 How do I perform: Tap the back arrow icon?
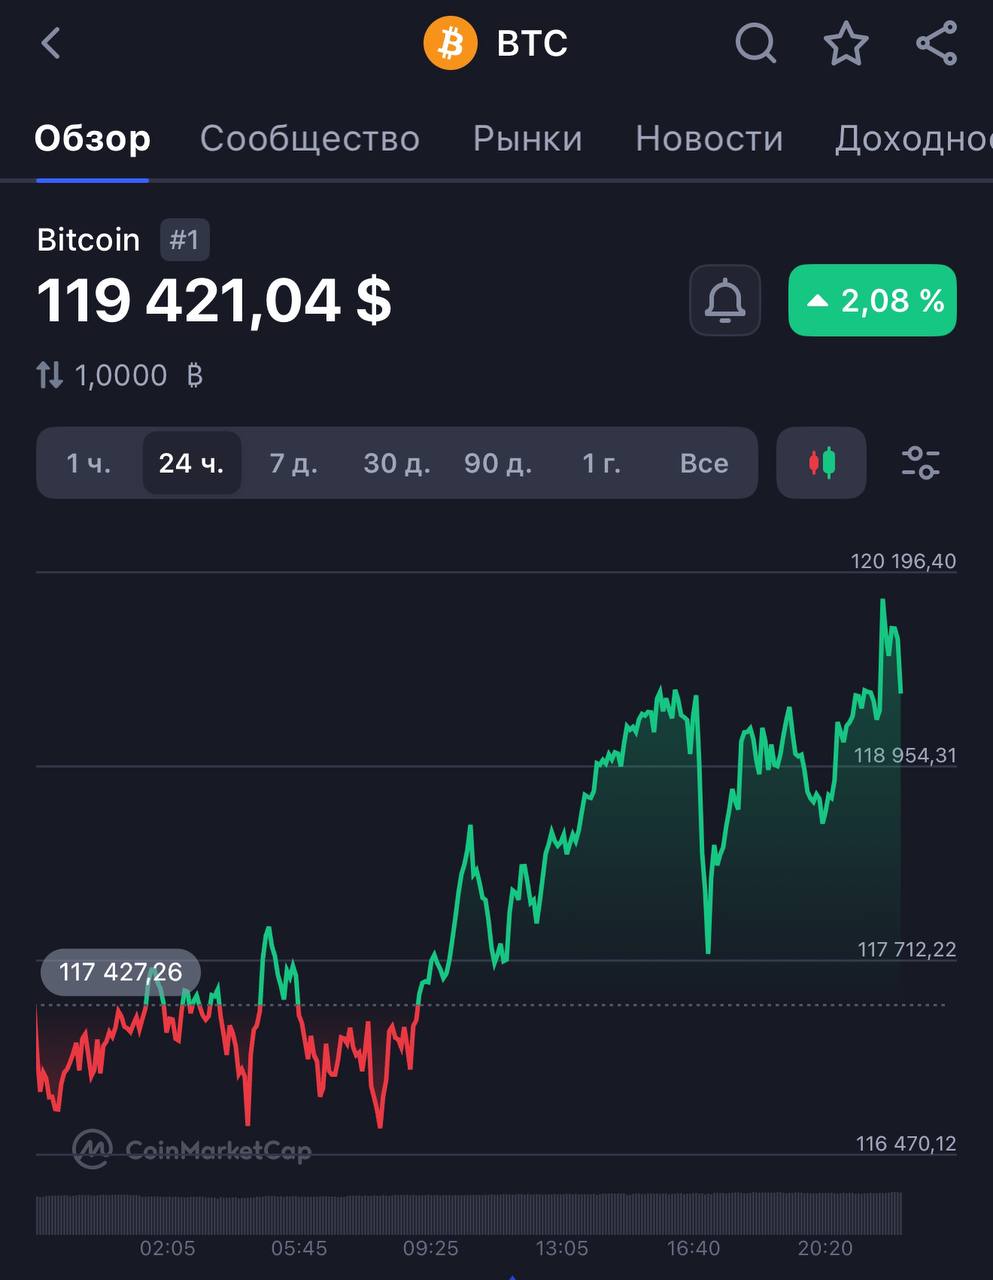click(51, 44)
